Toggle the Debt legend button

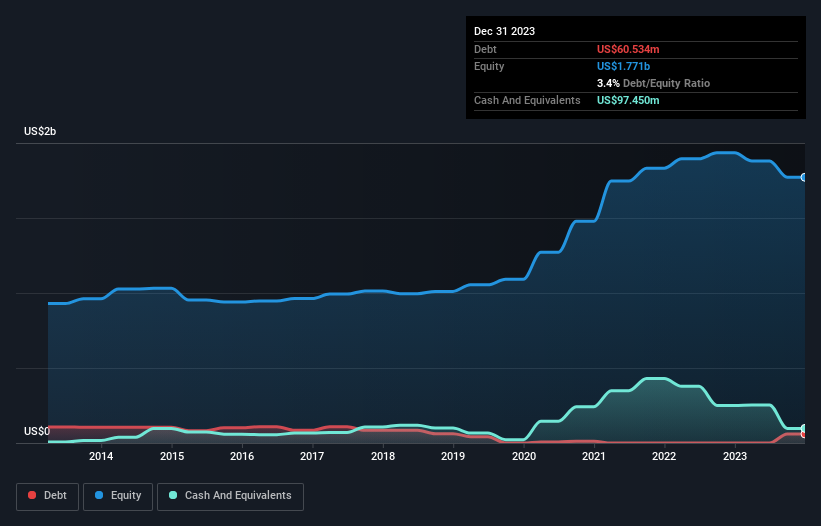coord(47,496)
